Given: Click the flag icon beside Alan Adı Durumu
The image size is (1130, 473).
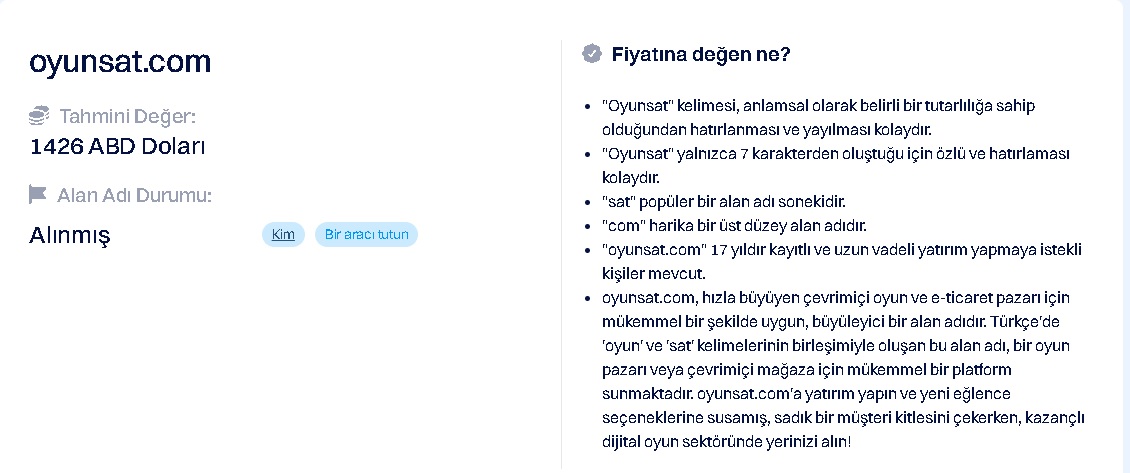Looking at the screenshot, I should 37,195.
